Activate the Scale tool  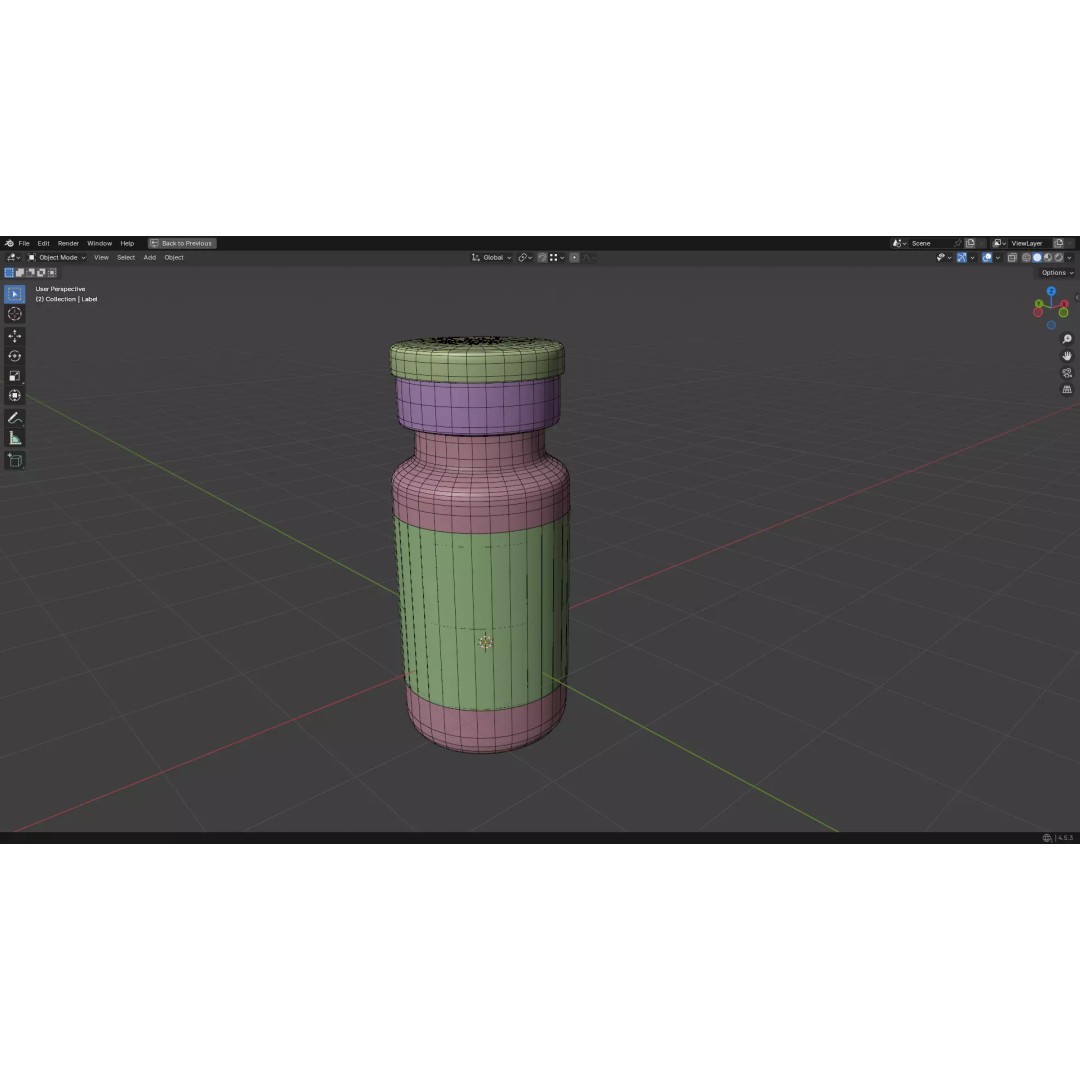pyautogui.click(x=14, y=376)
